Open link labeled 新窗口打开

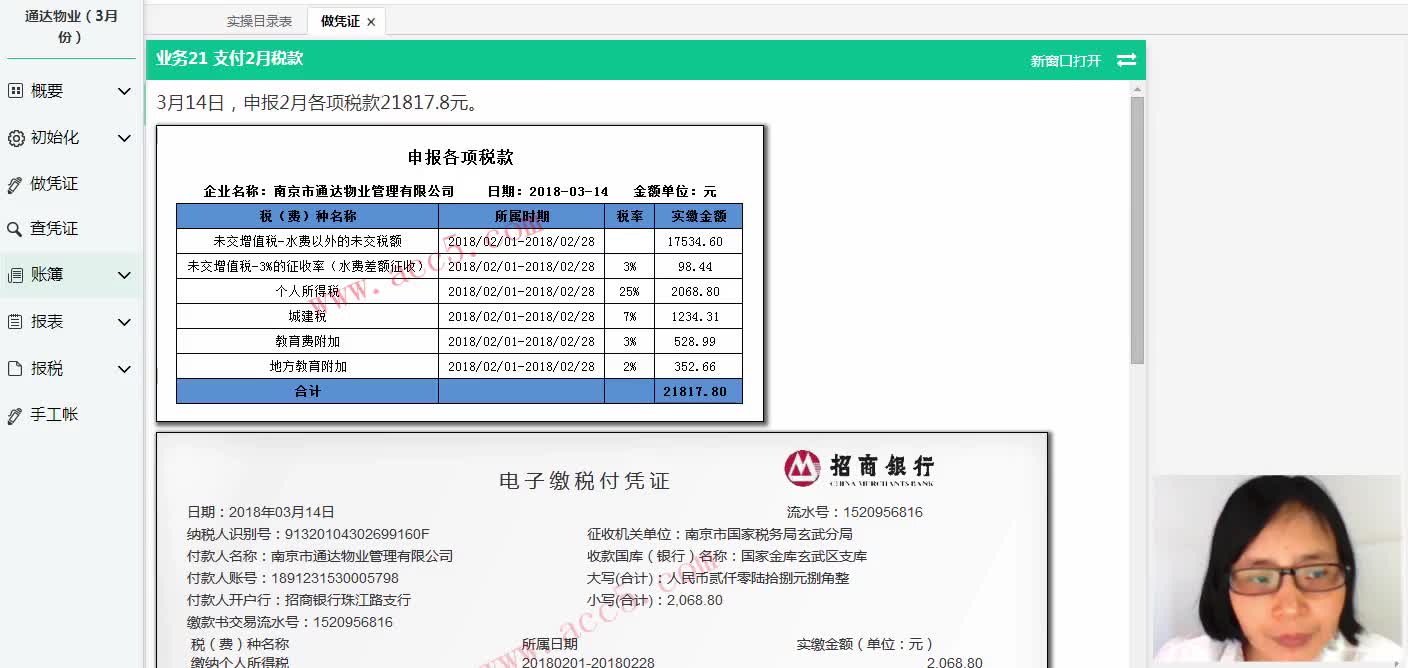[1064, 60]
